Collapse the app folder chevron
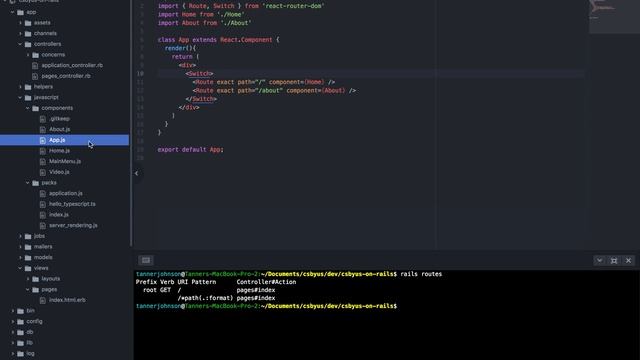Image resolution: width=640 pixels, height=360 pixels. click(x=13, y=12)
